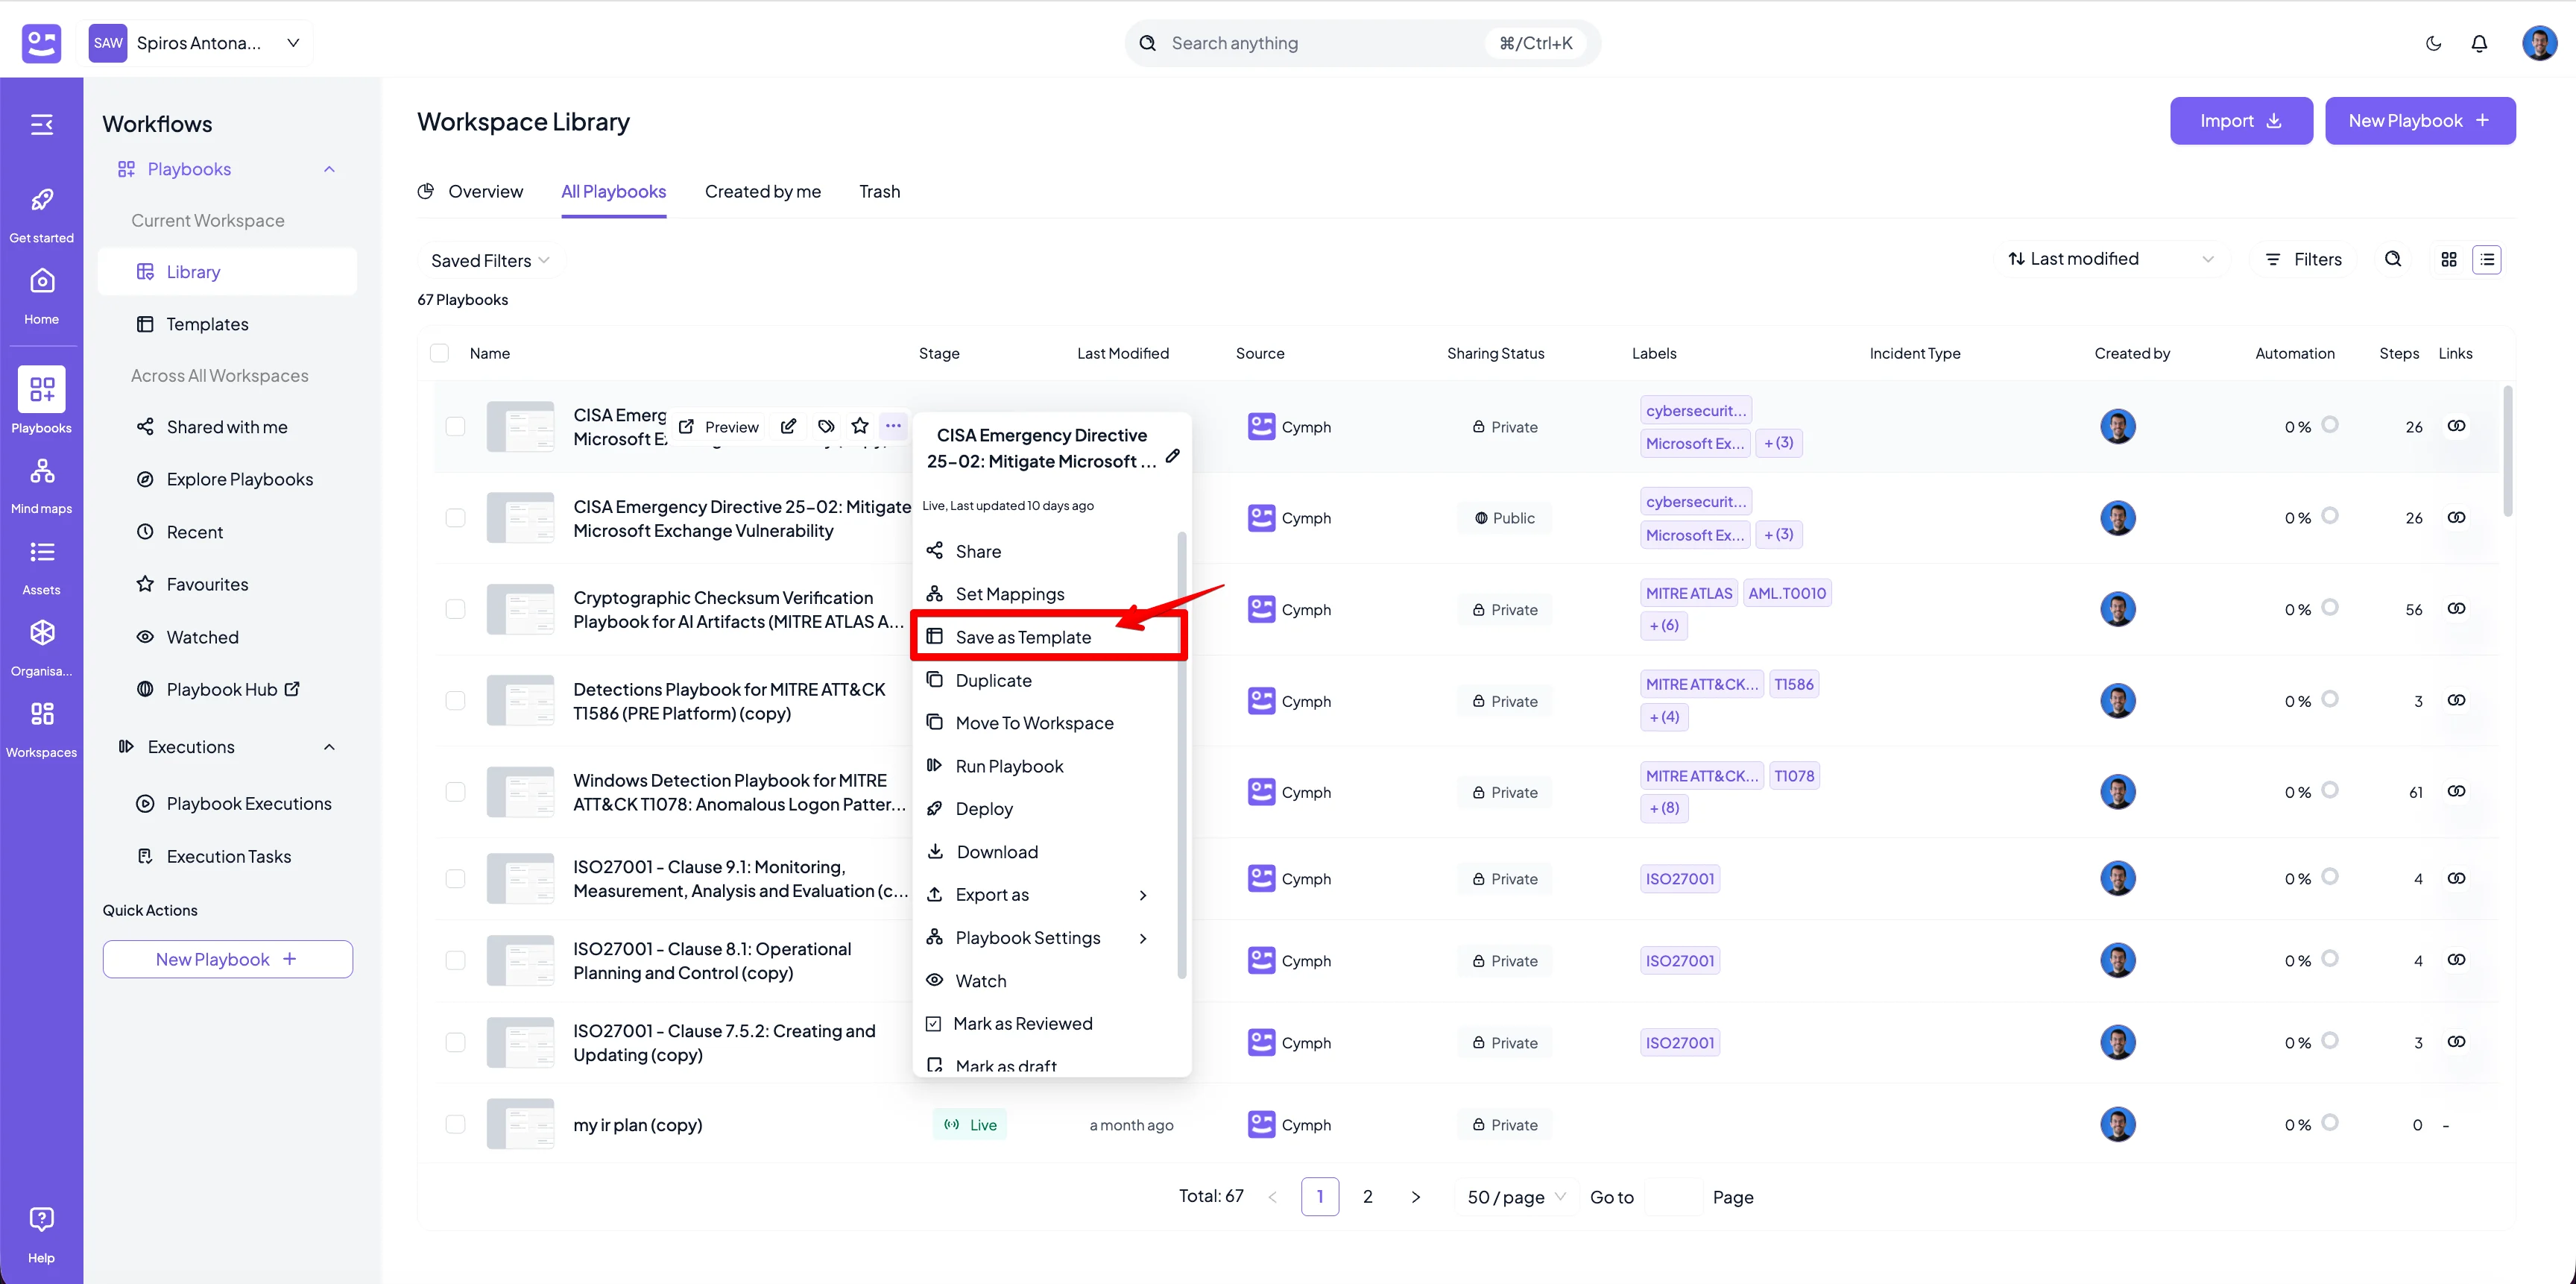Switch to Created by me tab
This screenshot has width=2576, height=1284.
click(763, 191)
